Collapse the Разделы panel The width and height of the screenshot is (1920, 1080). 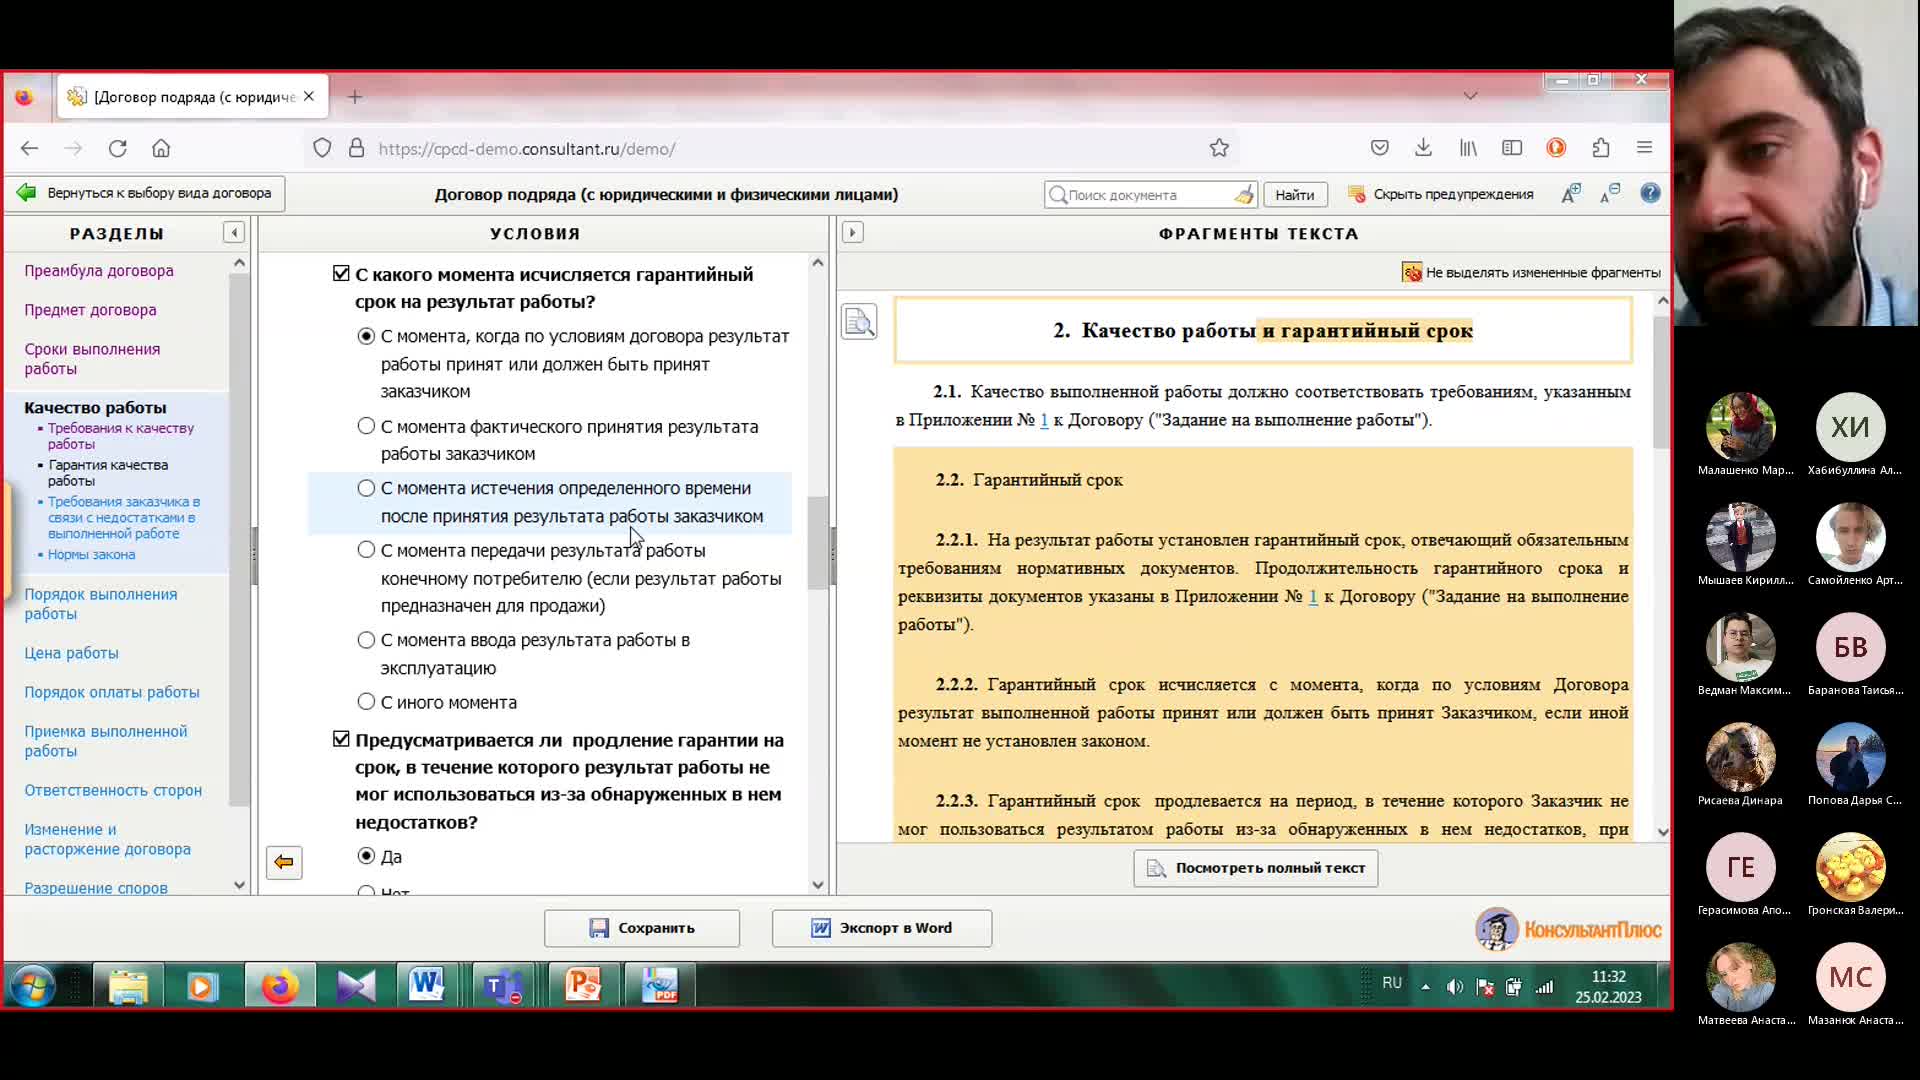[234, 233]
